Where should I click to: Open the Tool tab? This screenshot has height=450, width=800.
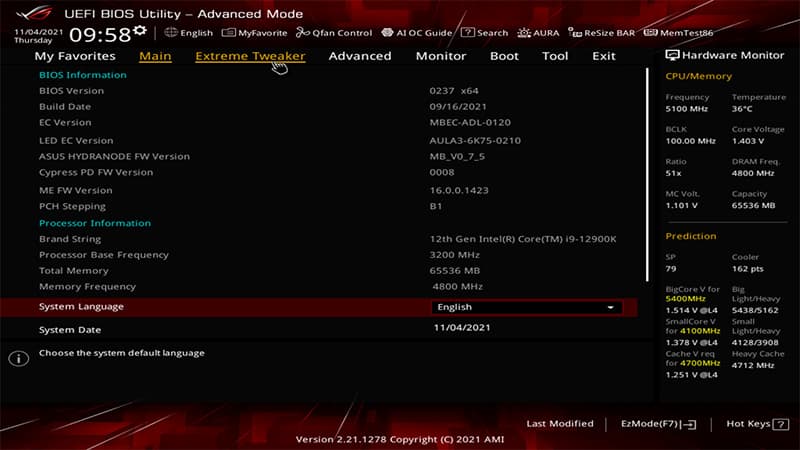pos(555,56)
